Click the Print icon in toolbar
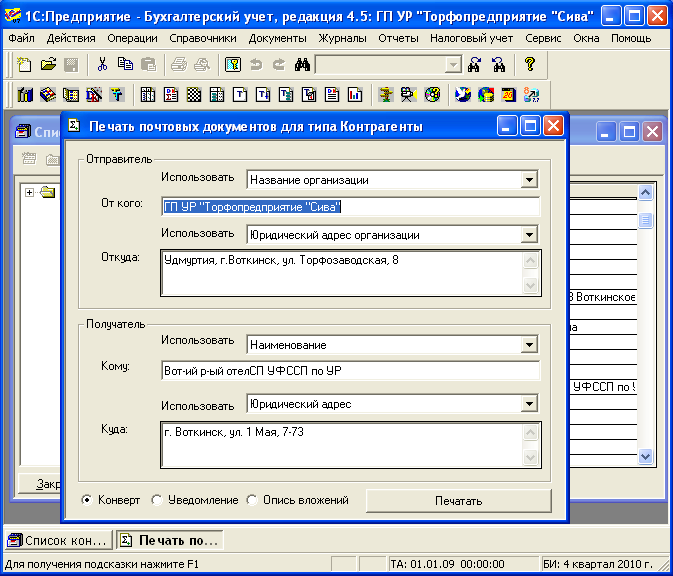673x576 pixels. [x=179, y=65]
